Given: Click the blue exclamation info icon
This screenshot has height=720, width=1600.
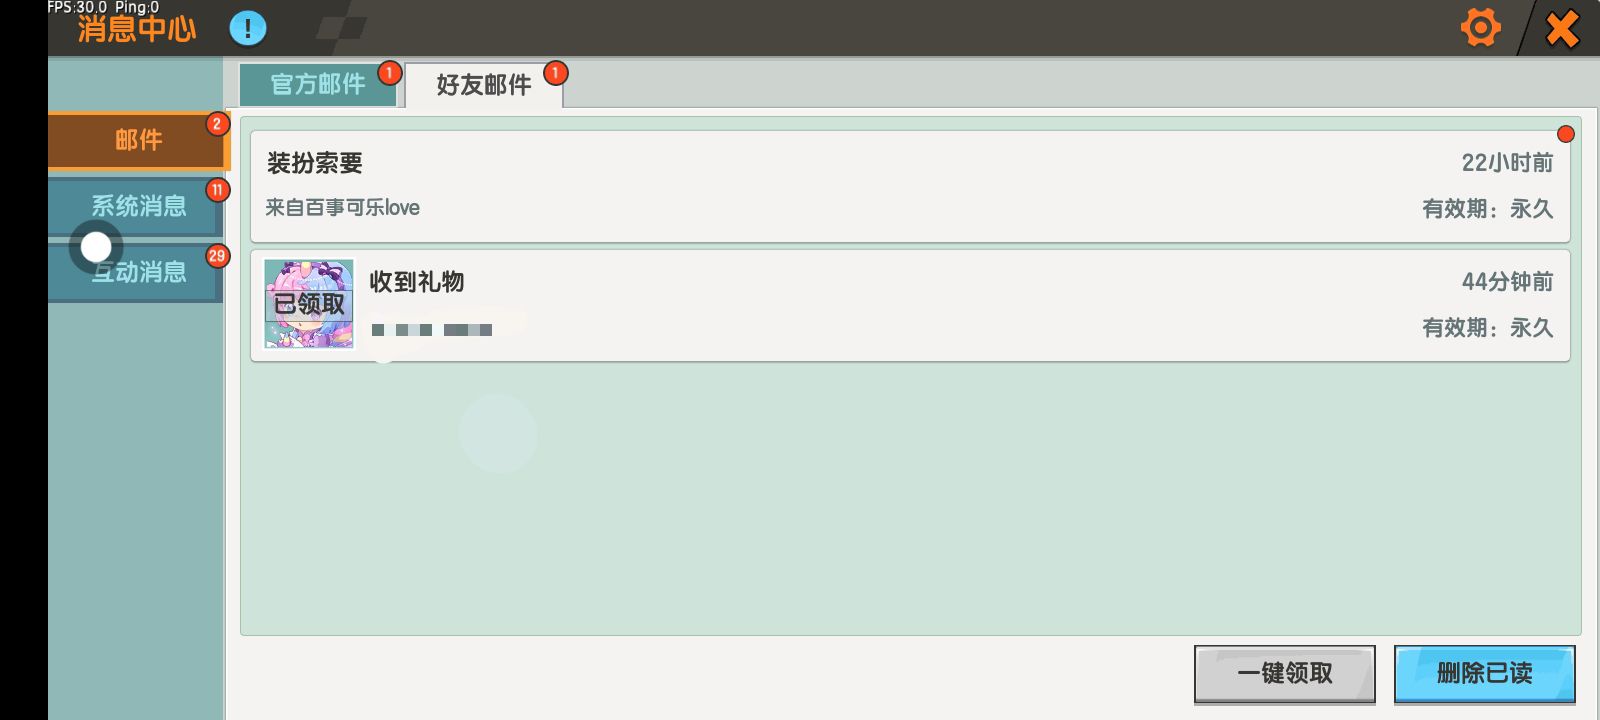Looking at the screenshot, I should [248, 28].
